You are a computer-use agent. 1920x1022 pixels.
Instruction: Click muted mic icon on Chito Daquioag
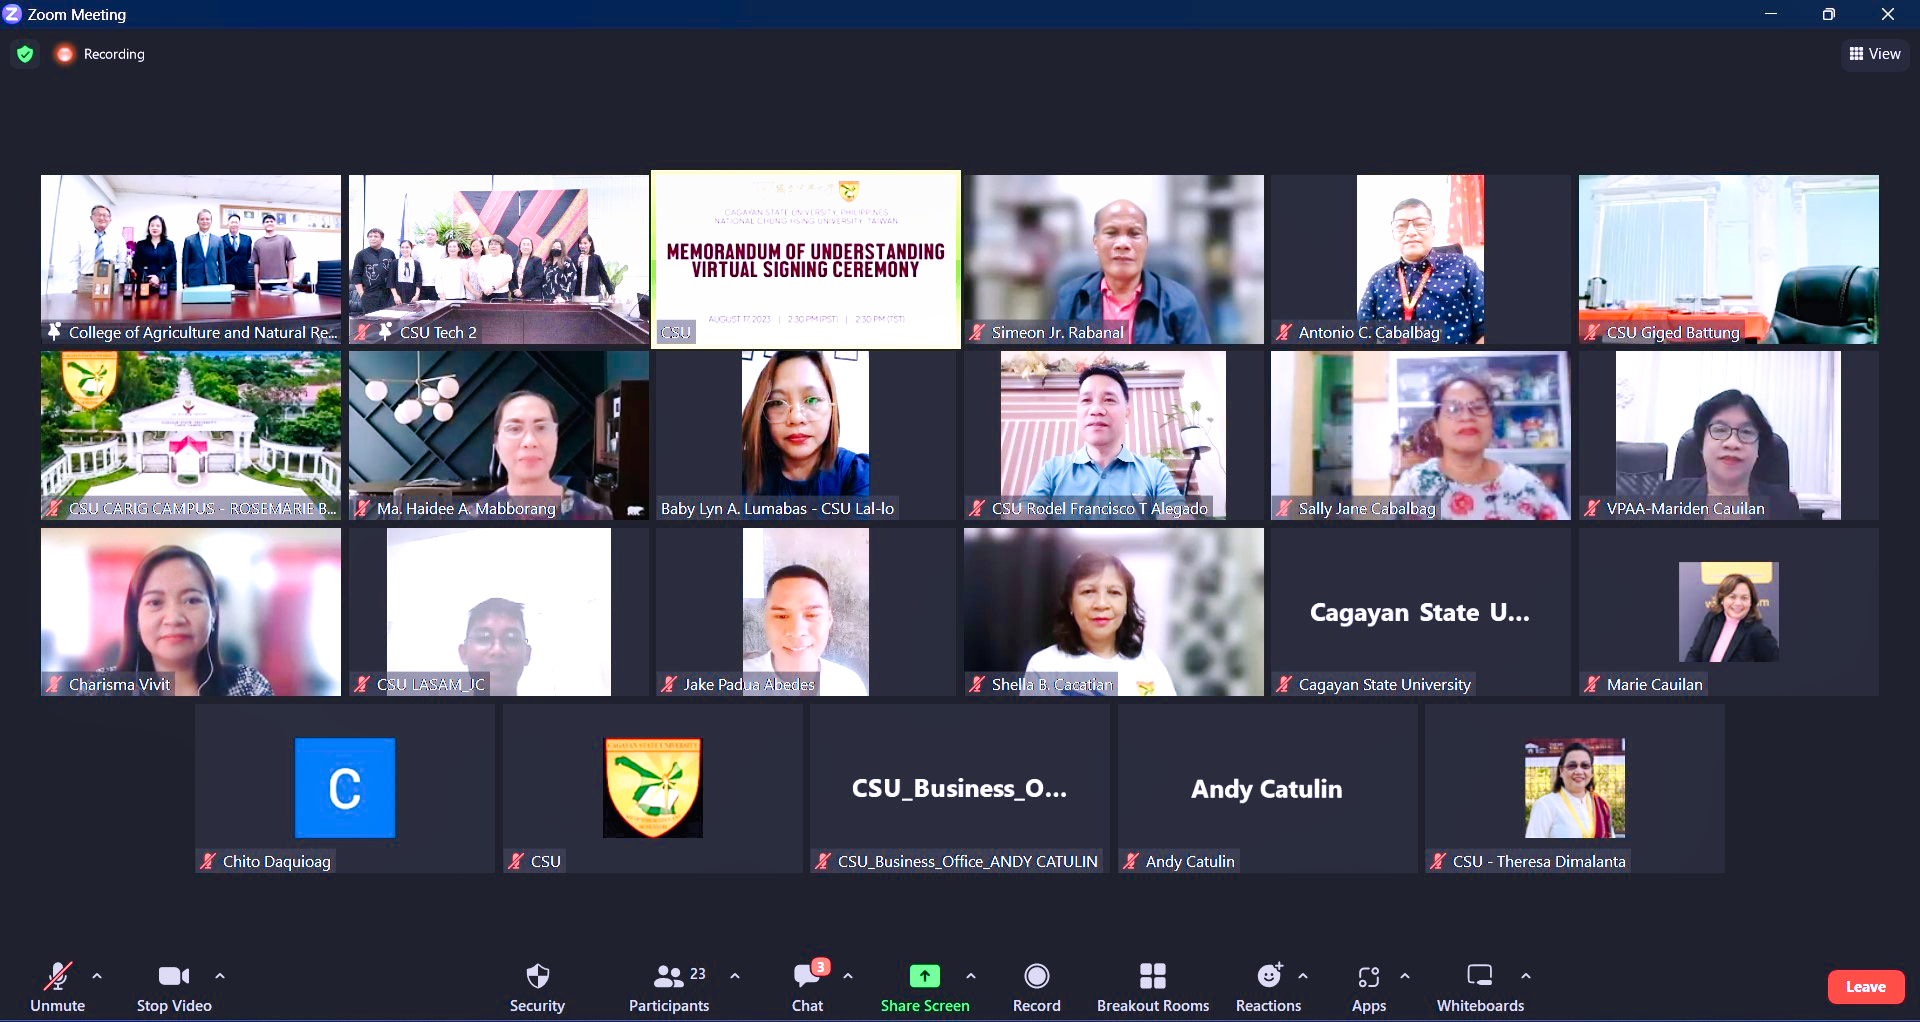(208, 861)
